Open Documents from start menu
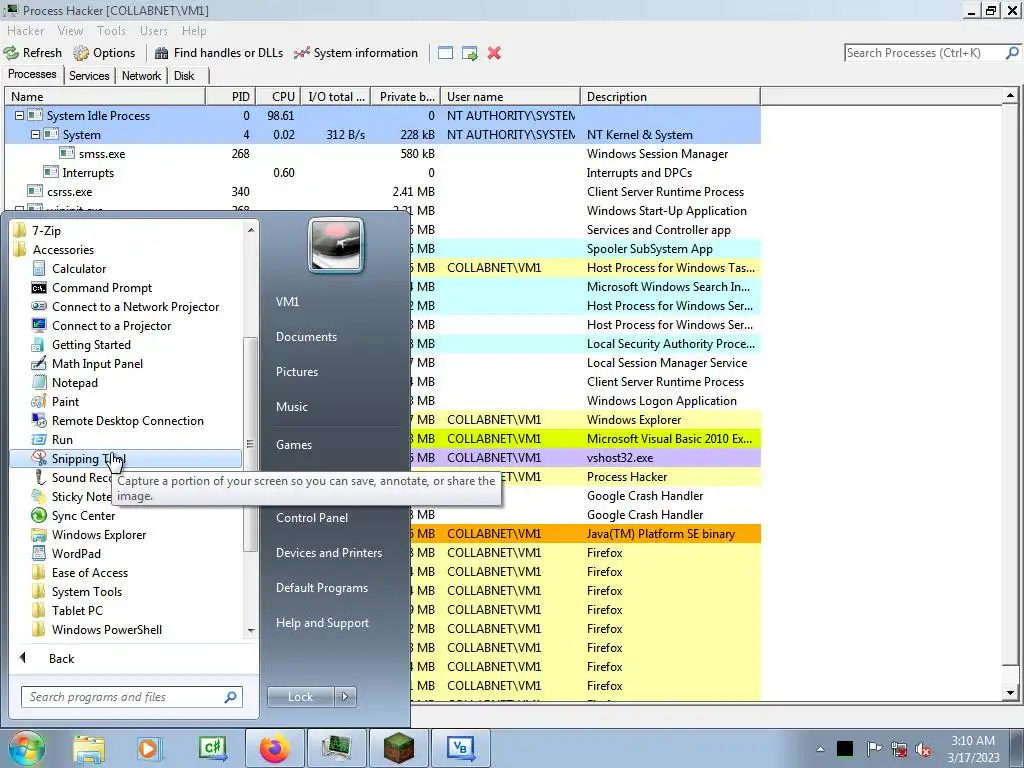Viewport: 1024px width, 768px height. point(306,336)
